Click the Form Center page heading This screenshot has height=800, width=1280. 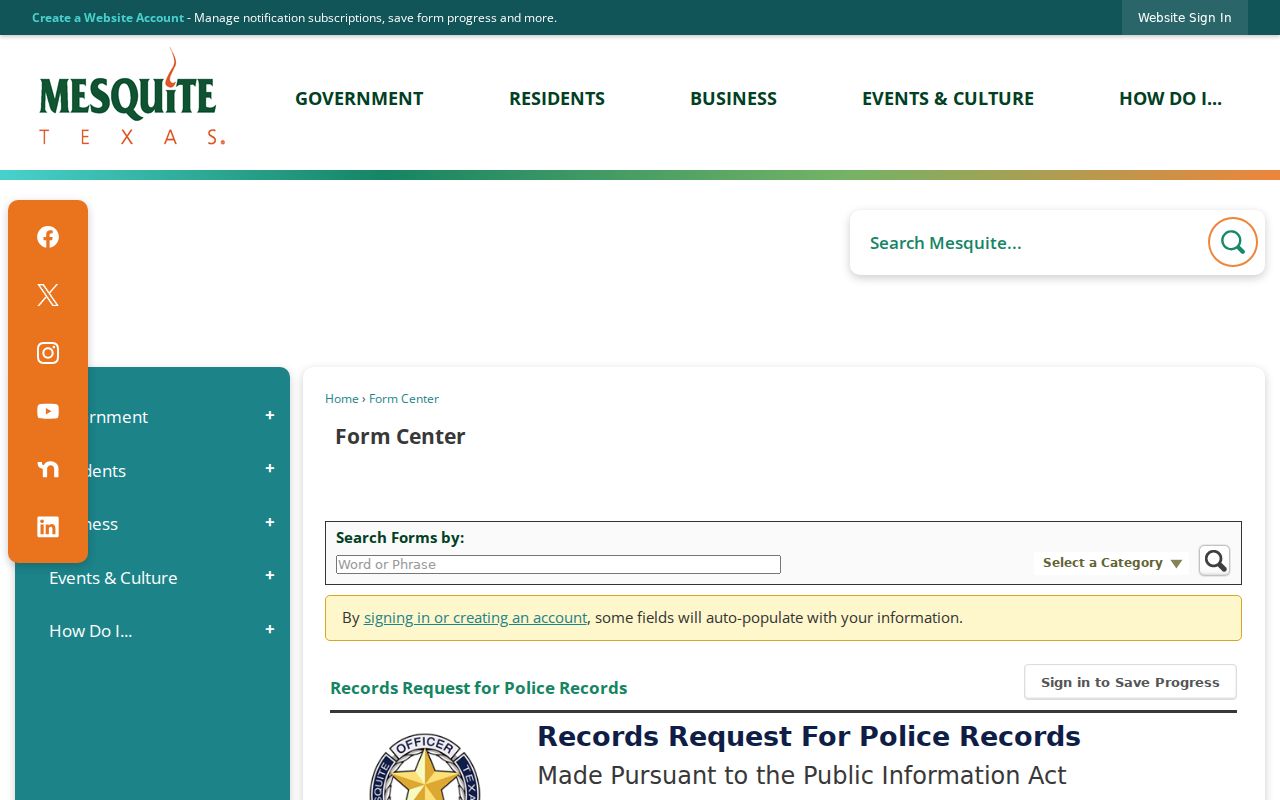click(x=400, y=437)
